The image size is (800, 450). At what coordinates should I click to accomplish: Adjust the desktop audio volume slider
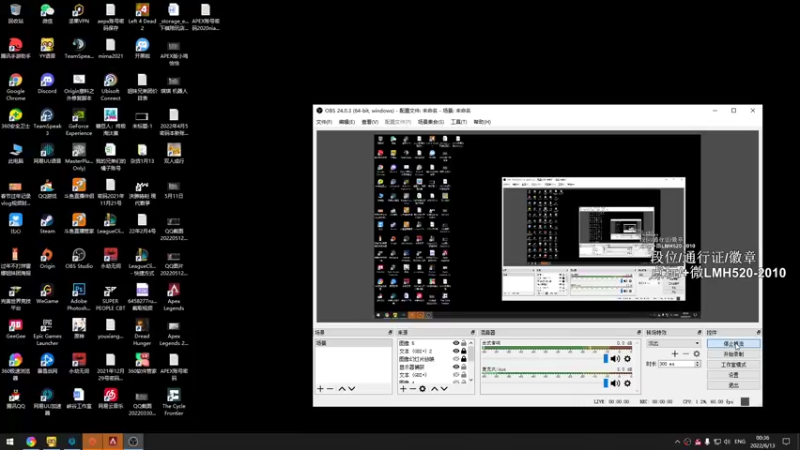[606, 359]
